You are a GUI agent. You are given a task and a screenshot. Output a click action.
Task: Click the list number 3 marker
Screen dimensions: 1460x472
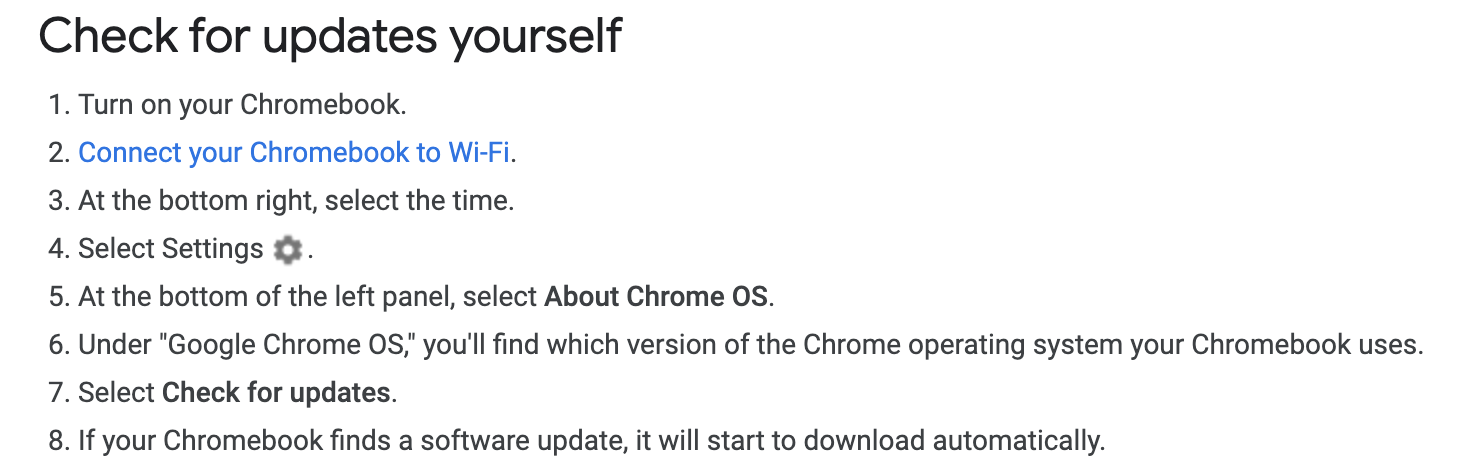point(57,201)
